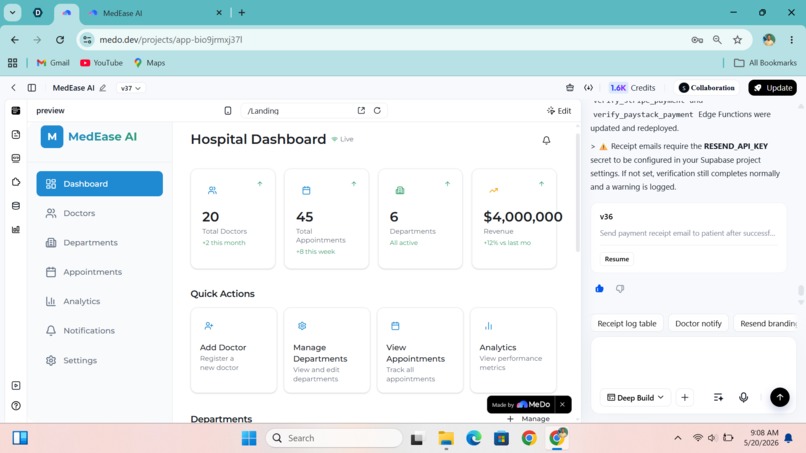Click the prompt enhance list icon
The height and width of the screenshot is (453, 806).
coord(718,397)
